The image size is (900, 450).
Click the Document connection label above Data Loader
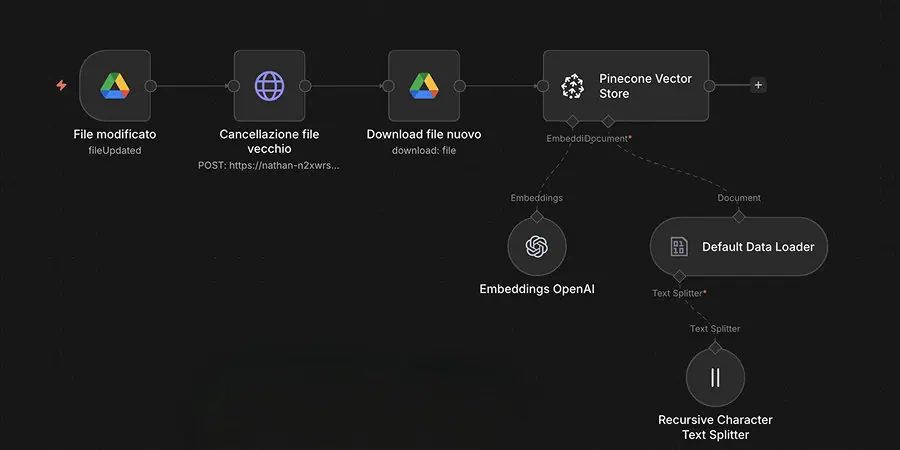click(739, 197)
